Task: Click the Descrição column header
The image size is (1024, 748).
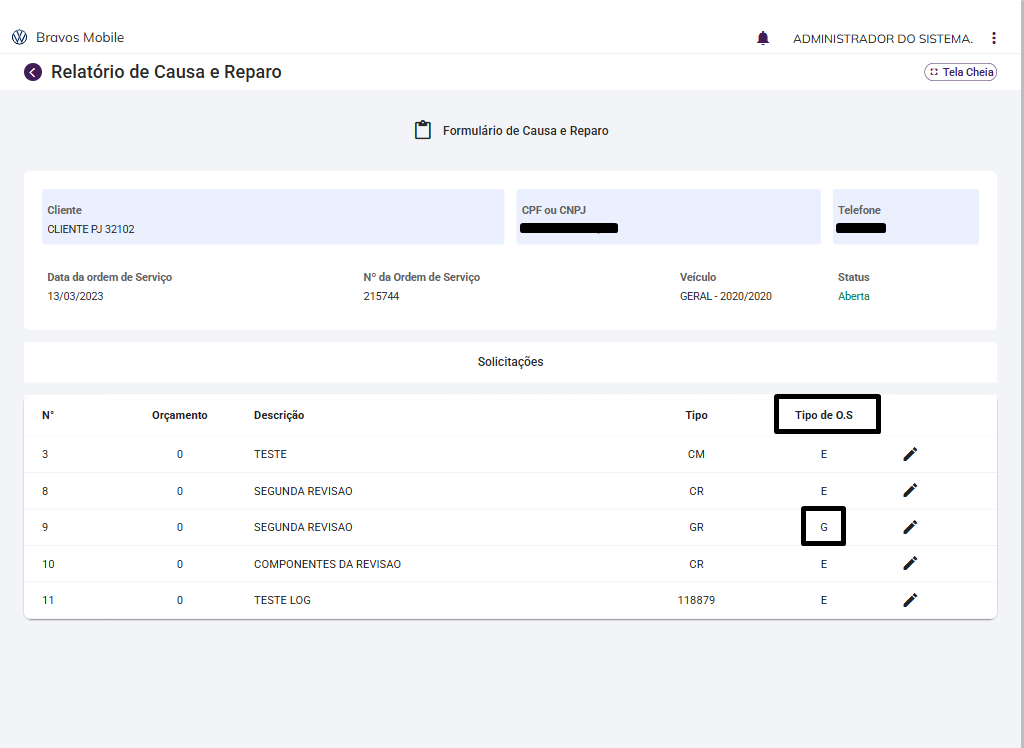Action: pos(279,415)
